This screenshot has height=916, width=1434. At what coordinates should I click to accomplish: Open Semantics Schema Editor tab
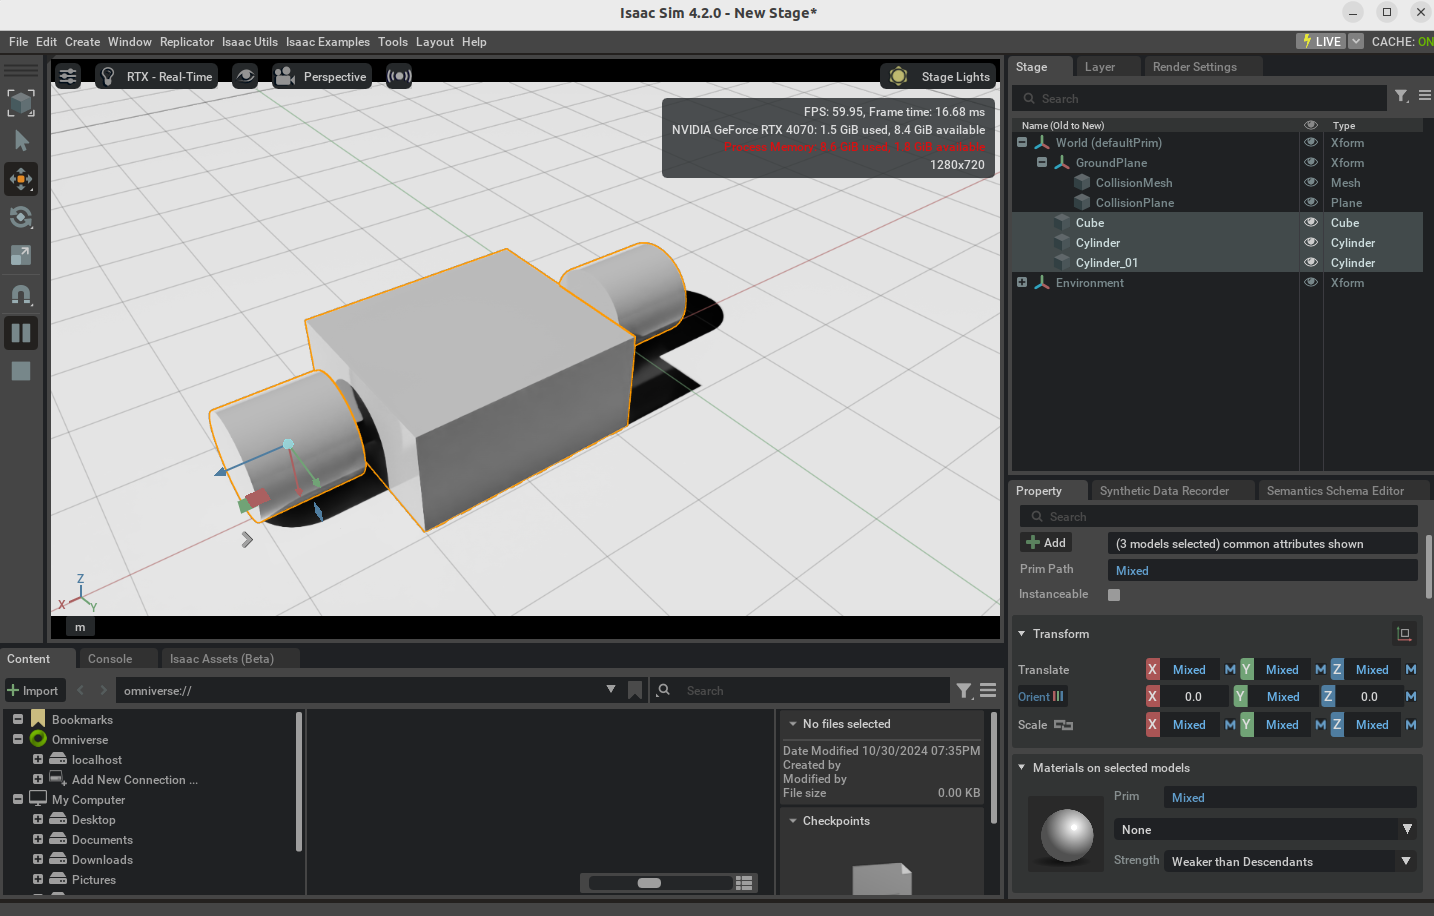click(1335, 491)
